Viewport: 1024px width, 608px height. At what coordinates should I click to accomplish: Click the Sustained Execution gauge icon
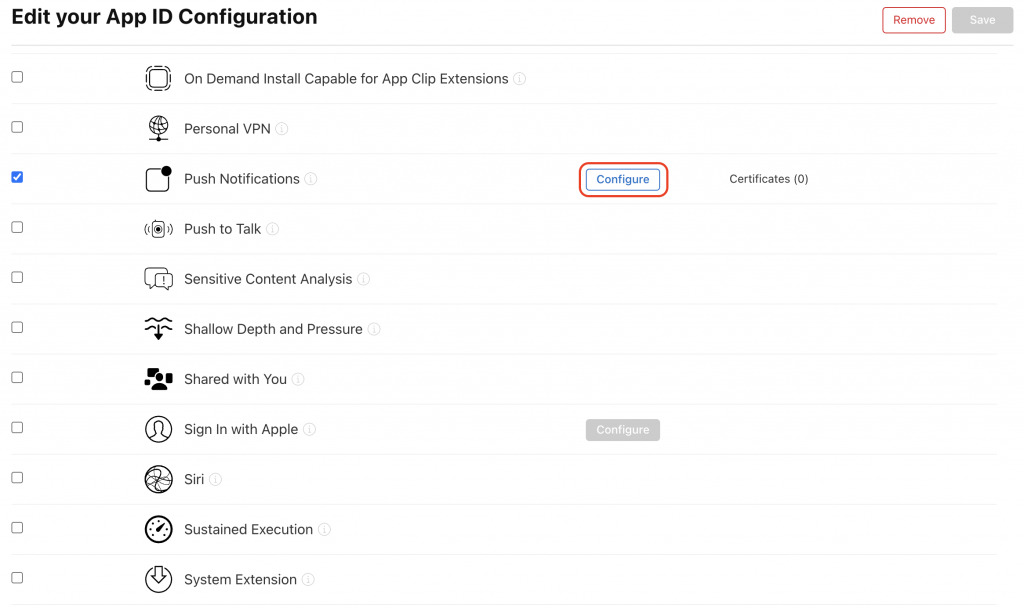(x=158, y=529)
